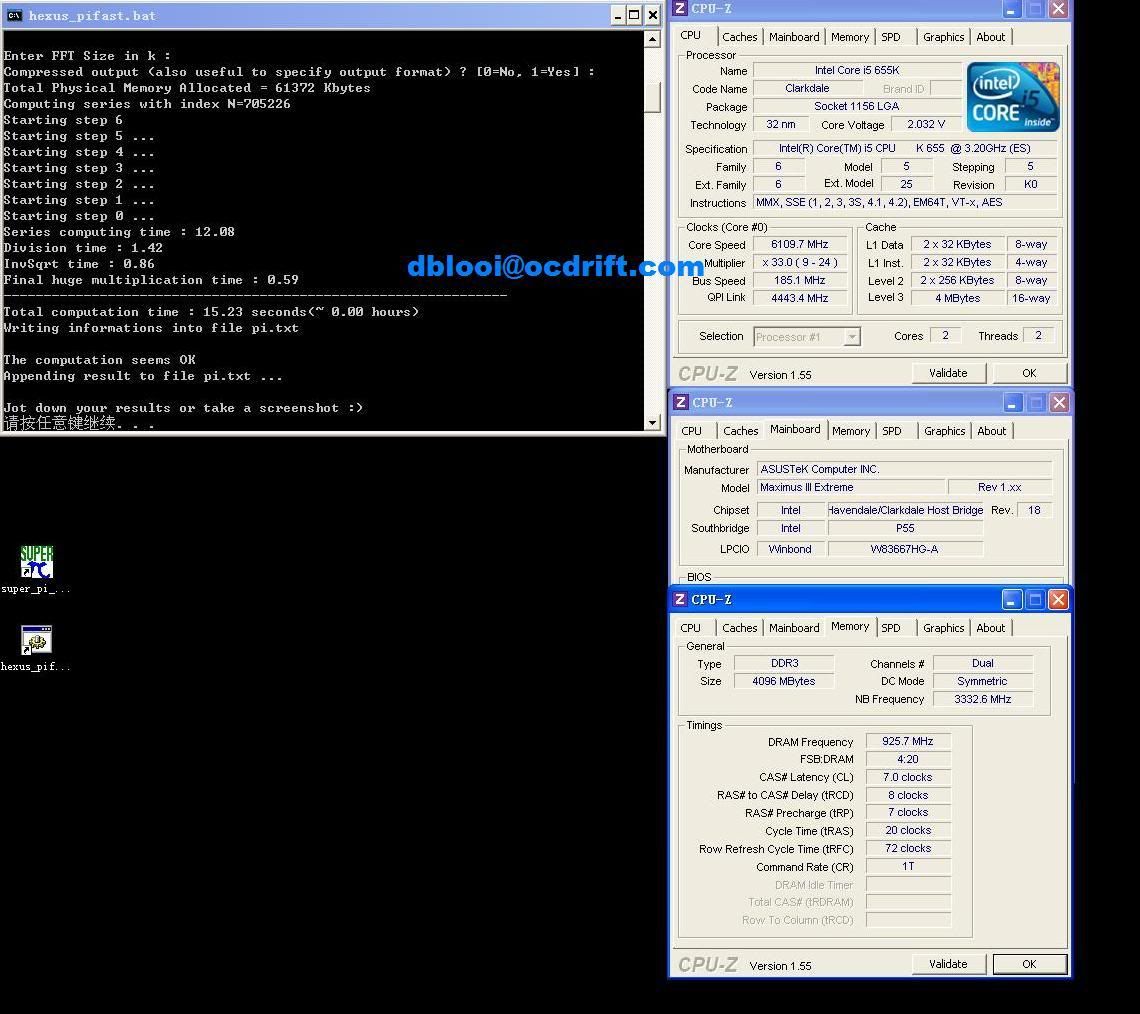Click the Intel Core i5 logo badge
The width and height of the screenshot is (1140, 1014).
pos(1012,97)
